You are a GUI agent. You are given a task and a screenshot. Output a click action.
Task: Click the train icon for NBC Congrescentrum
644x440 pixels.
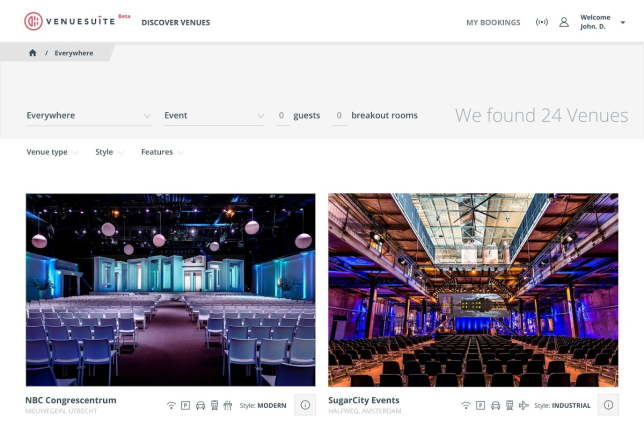coord(214,405)
